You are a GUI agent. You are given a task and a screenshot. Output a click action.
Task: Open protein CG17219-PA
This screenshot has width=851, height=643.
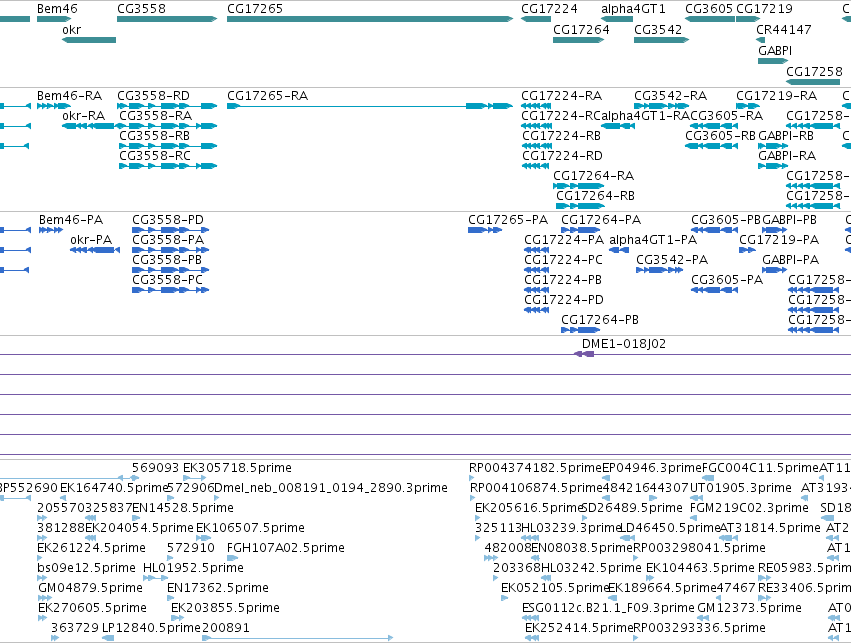[779, 240]
